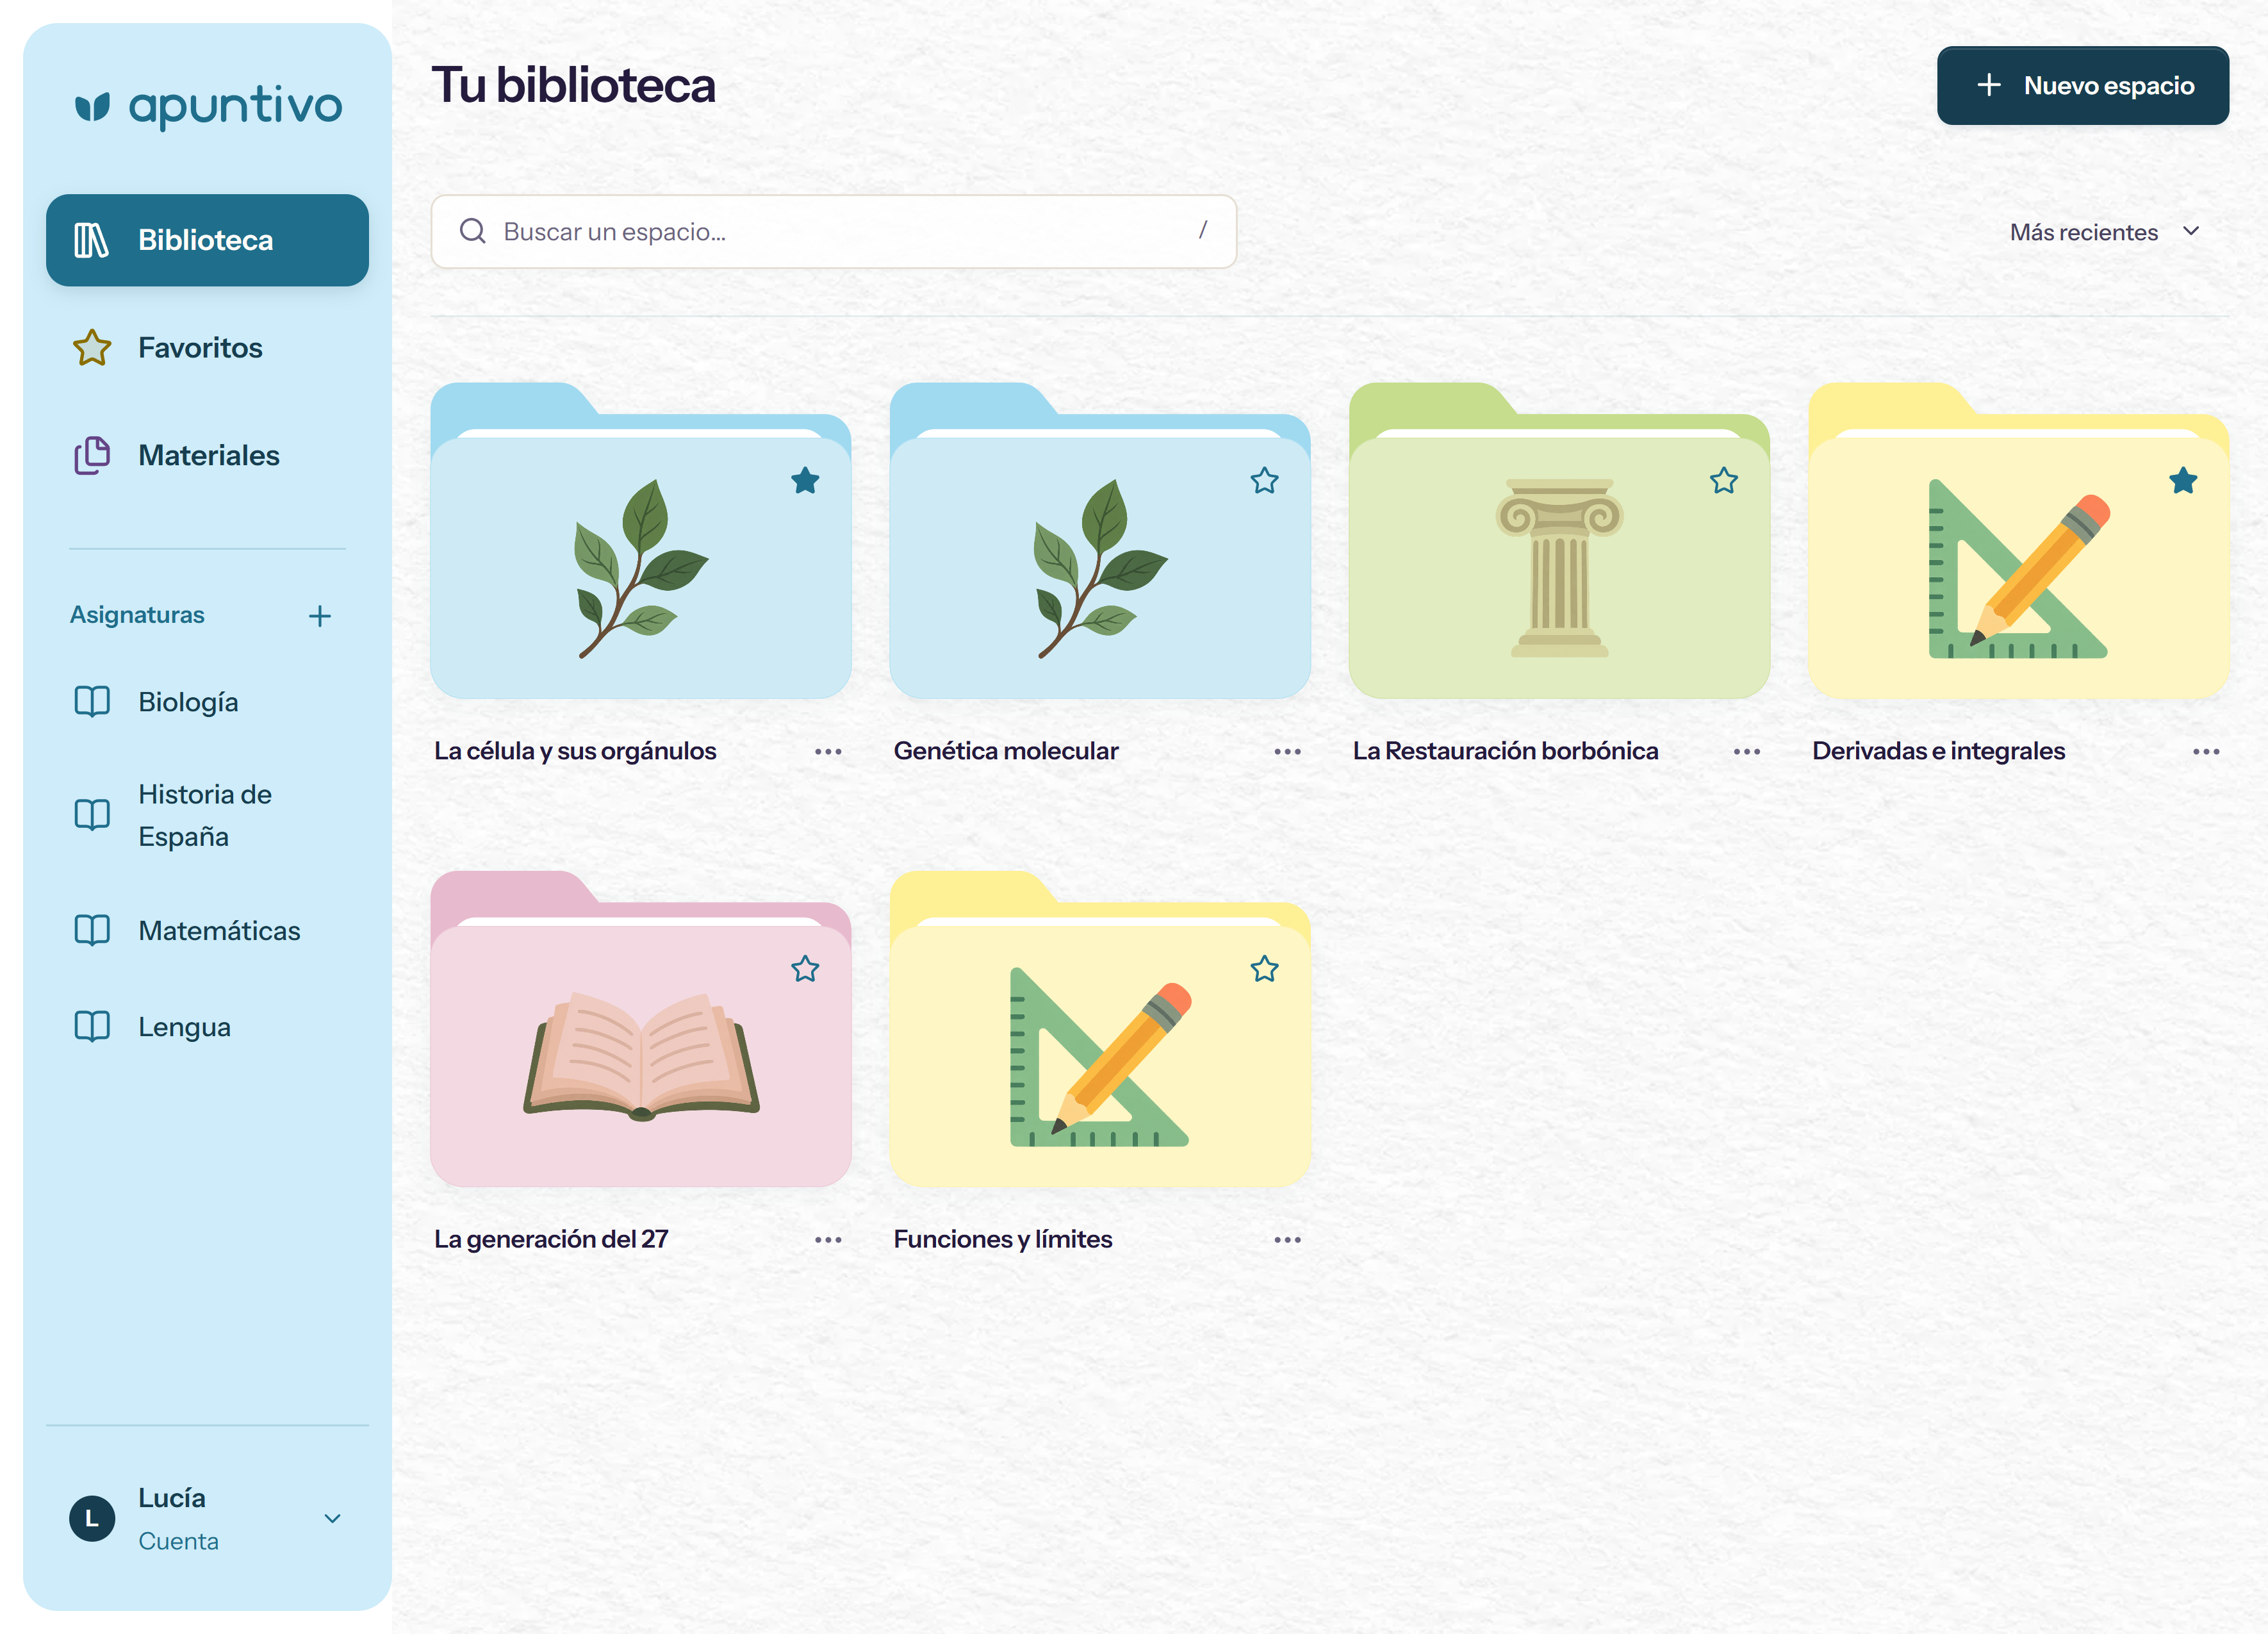Open Favoritos in sidebar
This screenshot has width=2268, height=1634.
207,348
